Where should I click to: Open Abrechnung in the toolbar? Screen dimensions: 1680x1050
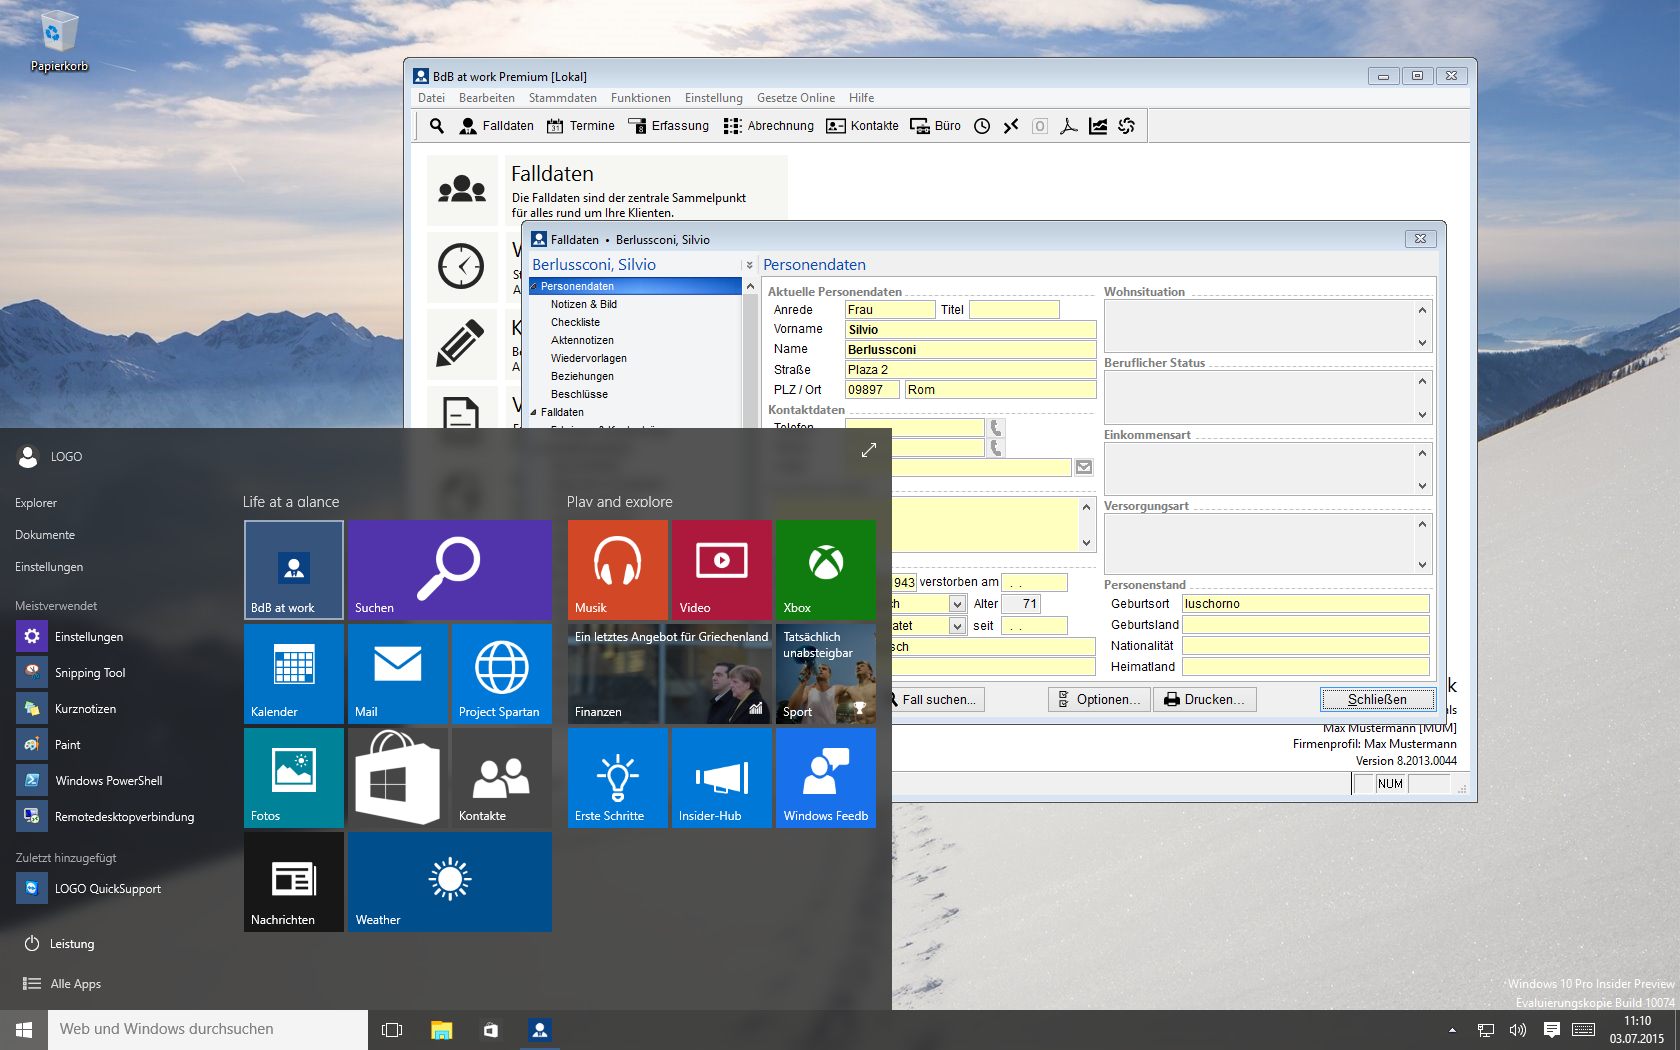click(769, 126)
